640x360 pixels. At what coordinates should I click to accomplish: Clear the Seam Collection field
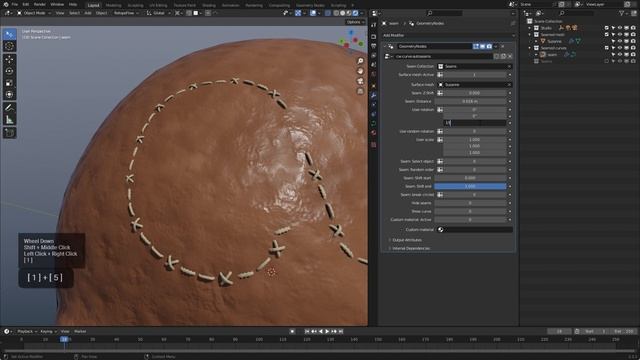coord(509,66)
